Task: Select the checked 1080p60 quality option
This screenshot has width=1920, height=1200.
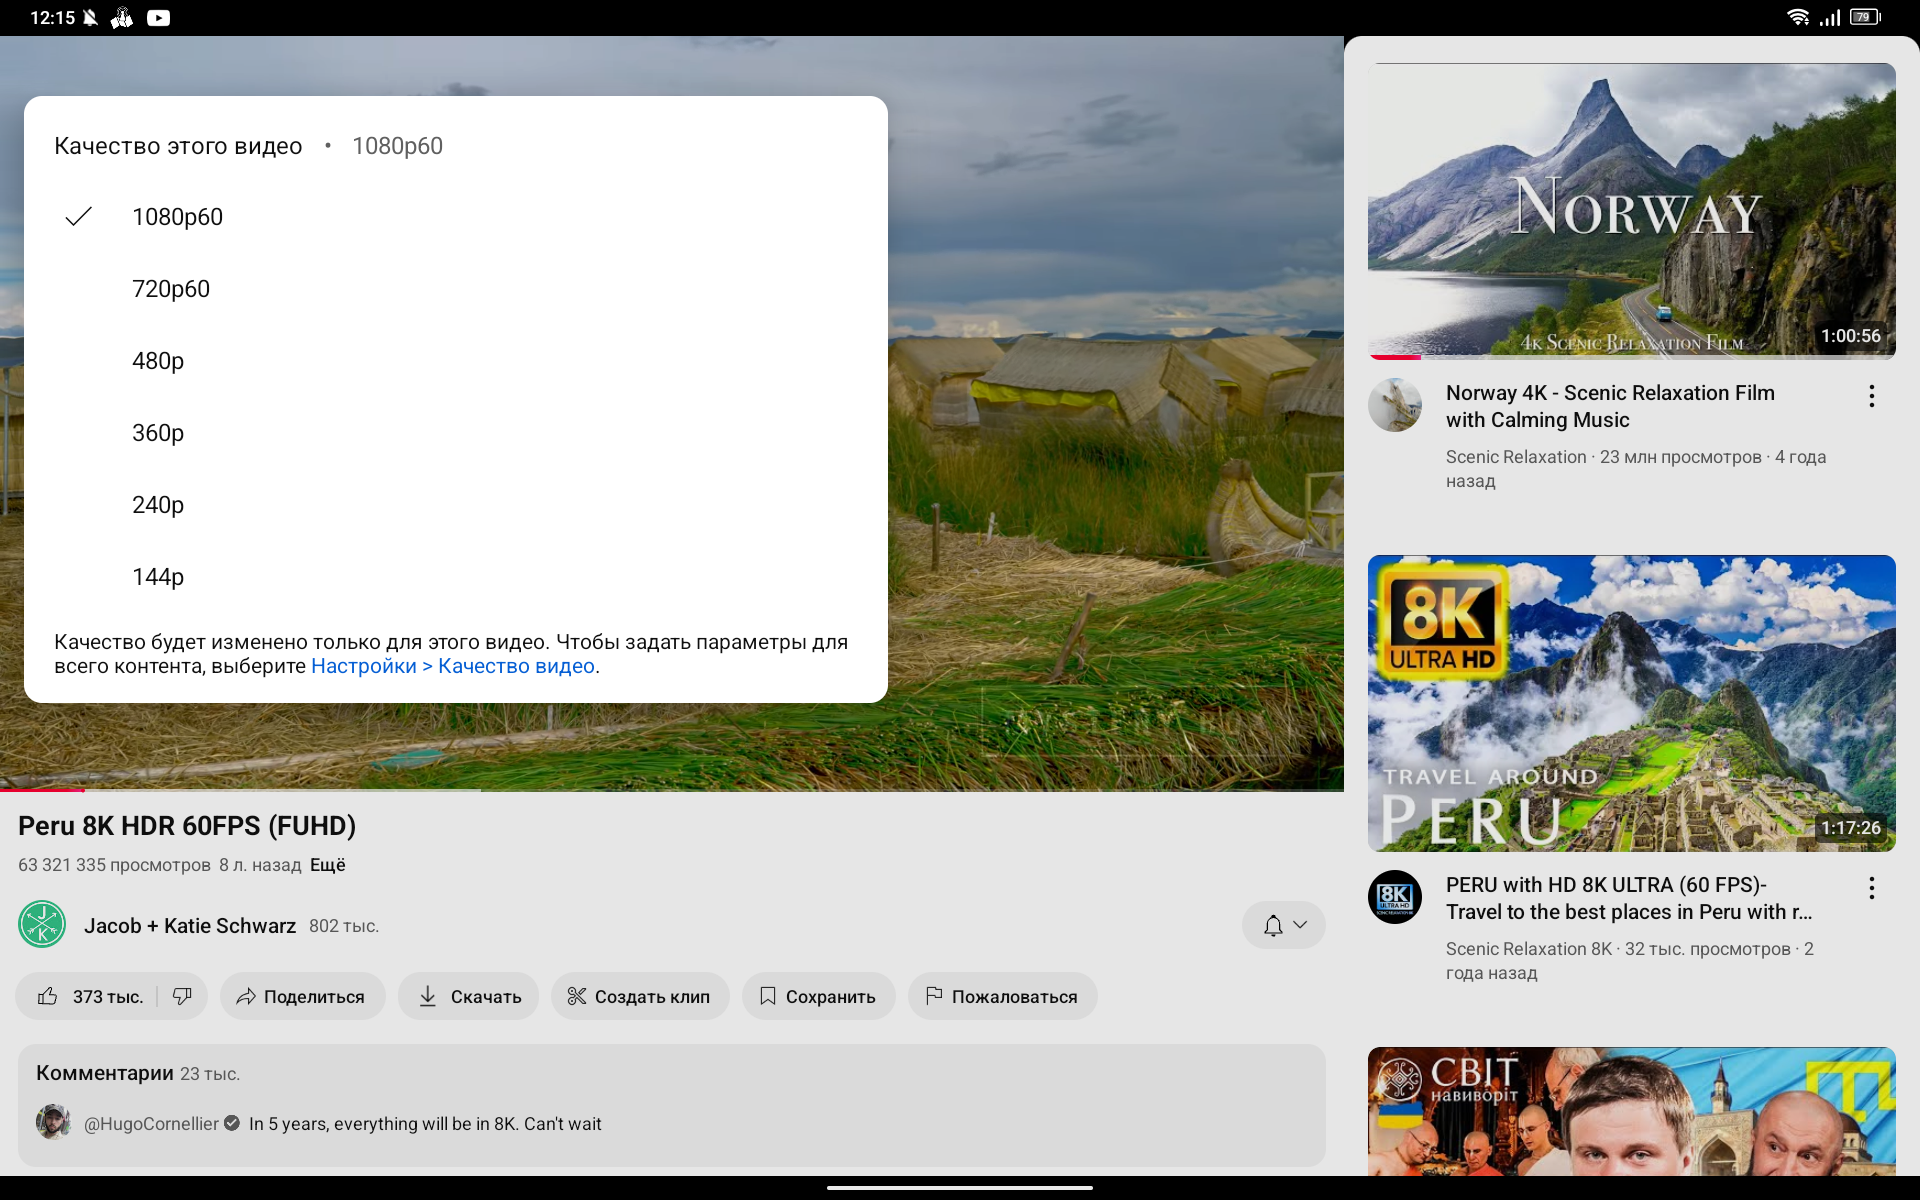Action: (177, 217)
